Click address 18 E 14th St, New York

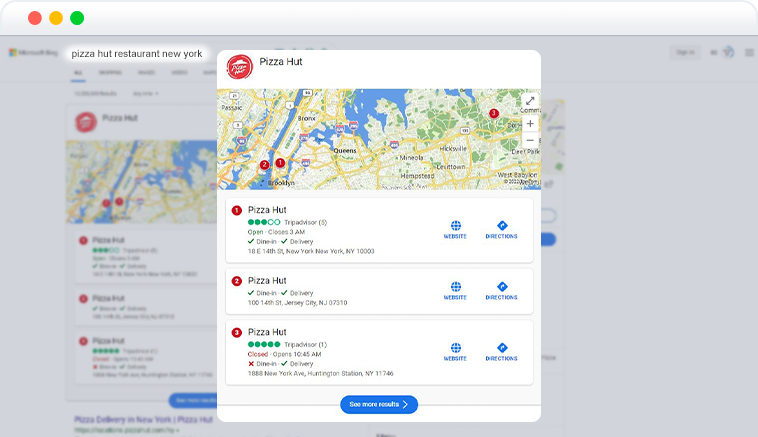(311, 251)
